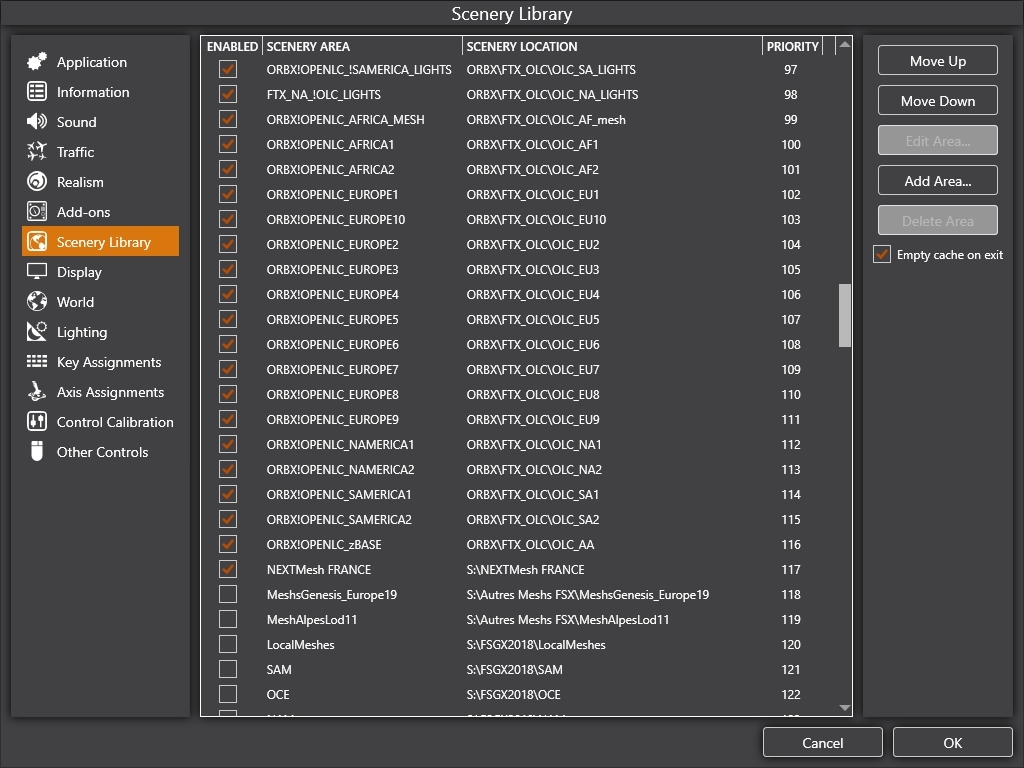Screen dimensions: 1024x768
Task: Click the Lighting icon in sidebar
Action: (37, 332)
